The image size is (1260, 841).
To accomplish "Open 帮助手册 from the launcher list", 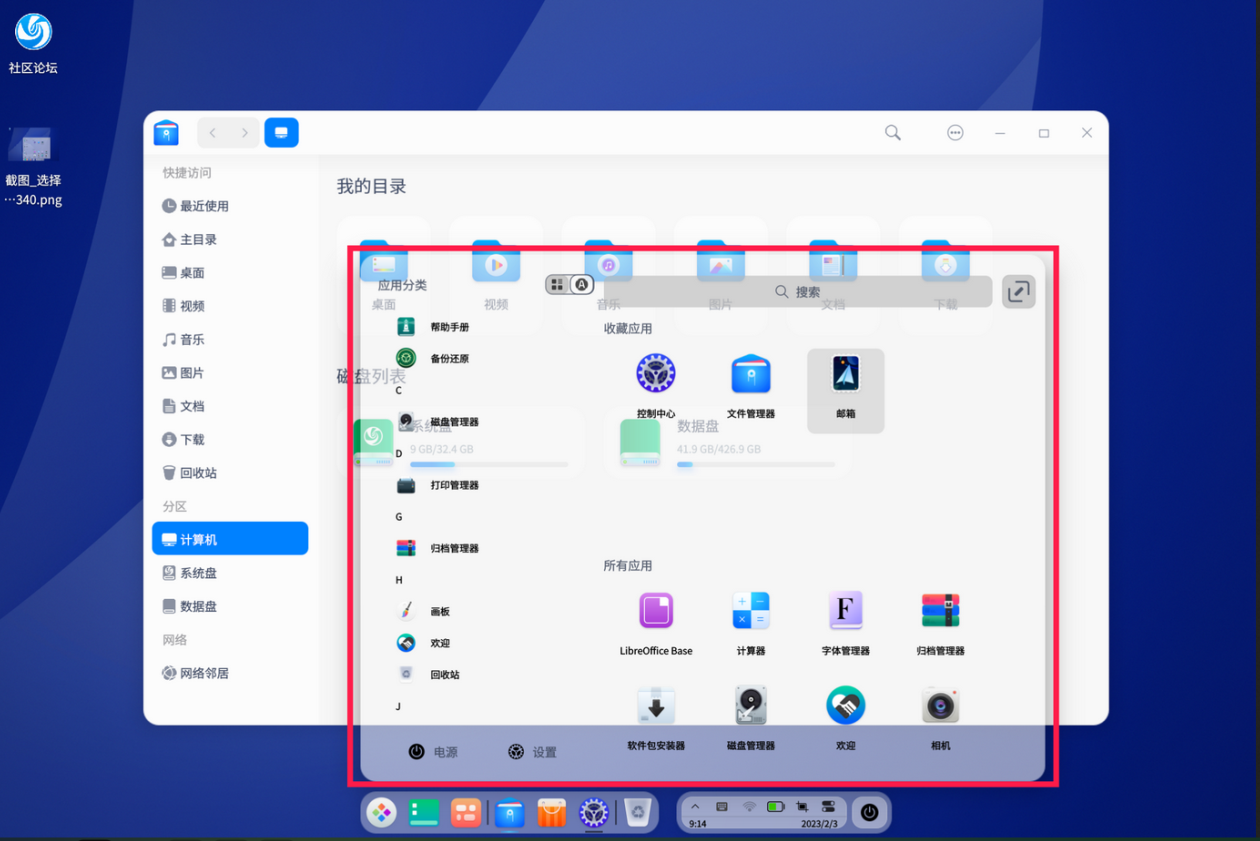I will pyautogui.click(x=432, y=327).
